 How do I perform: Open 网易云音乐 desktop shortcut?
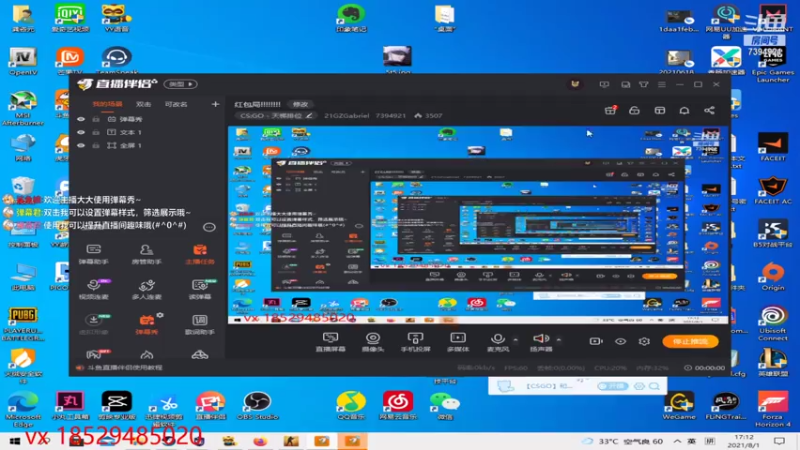[x=398, y=406]
